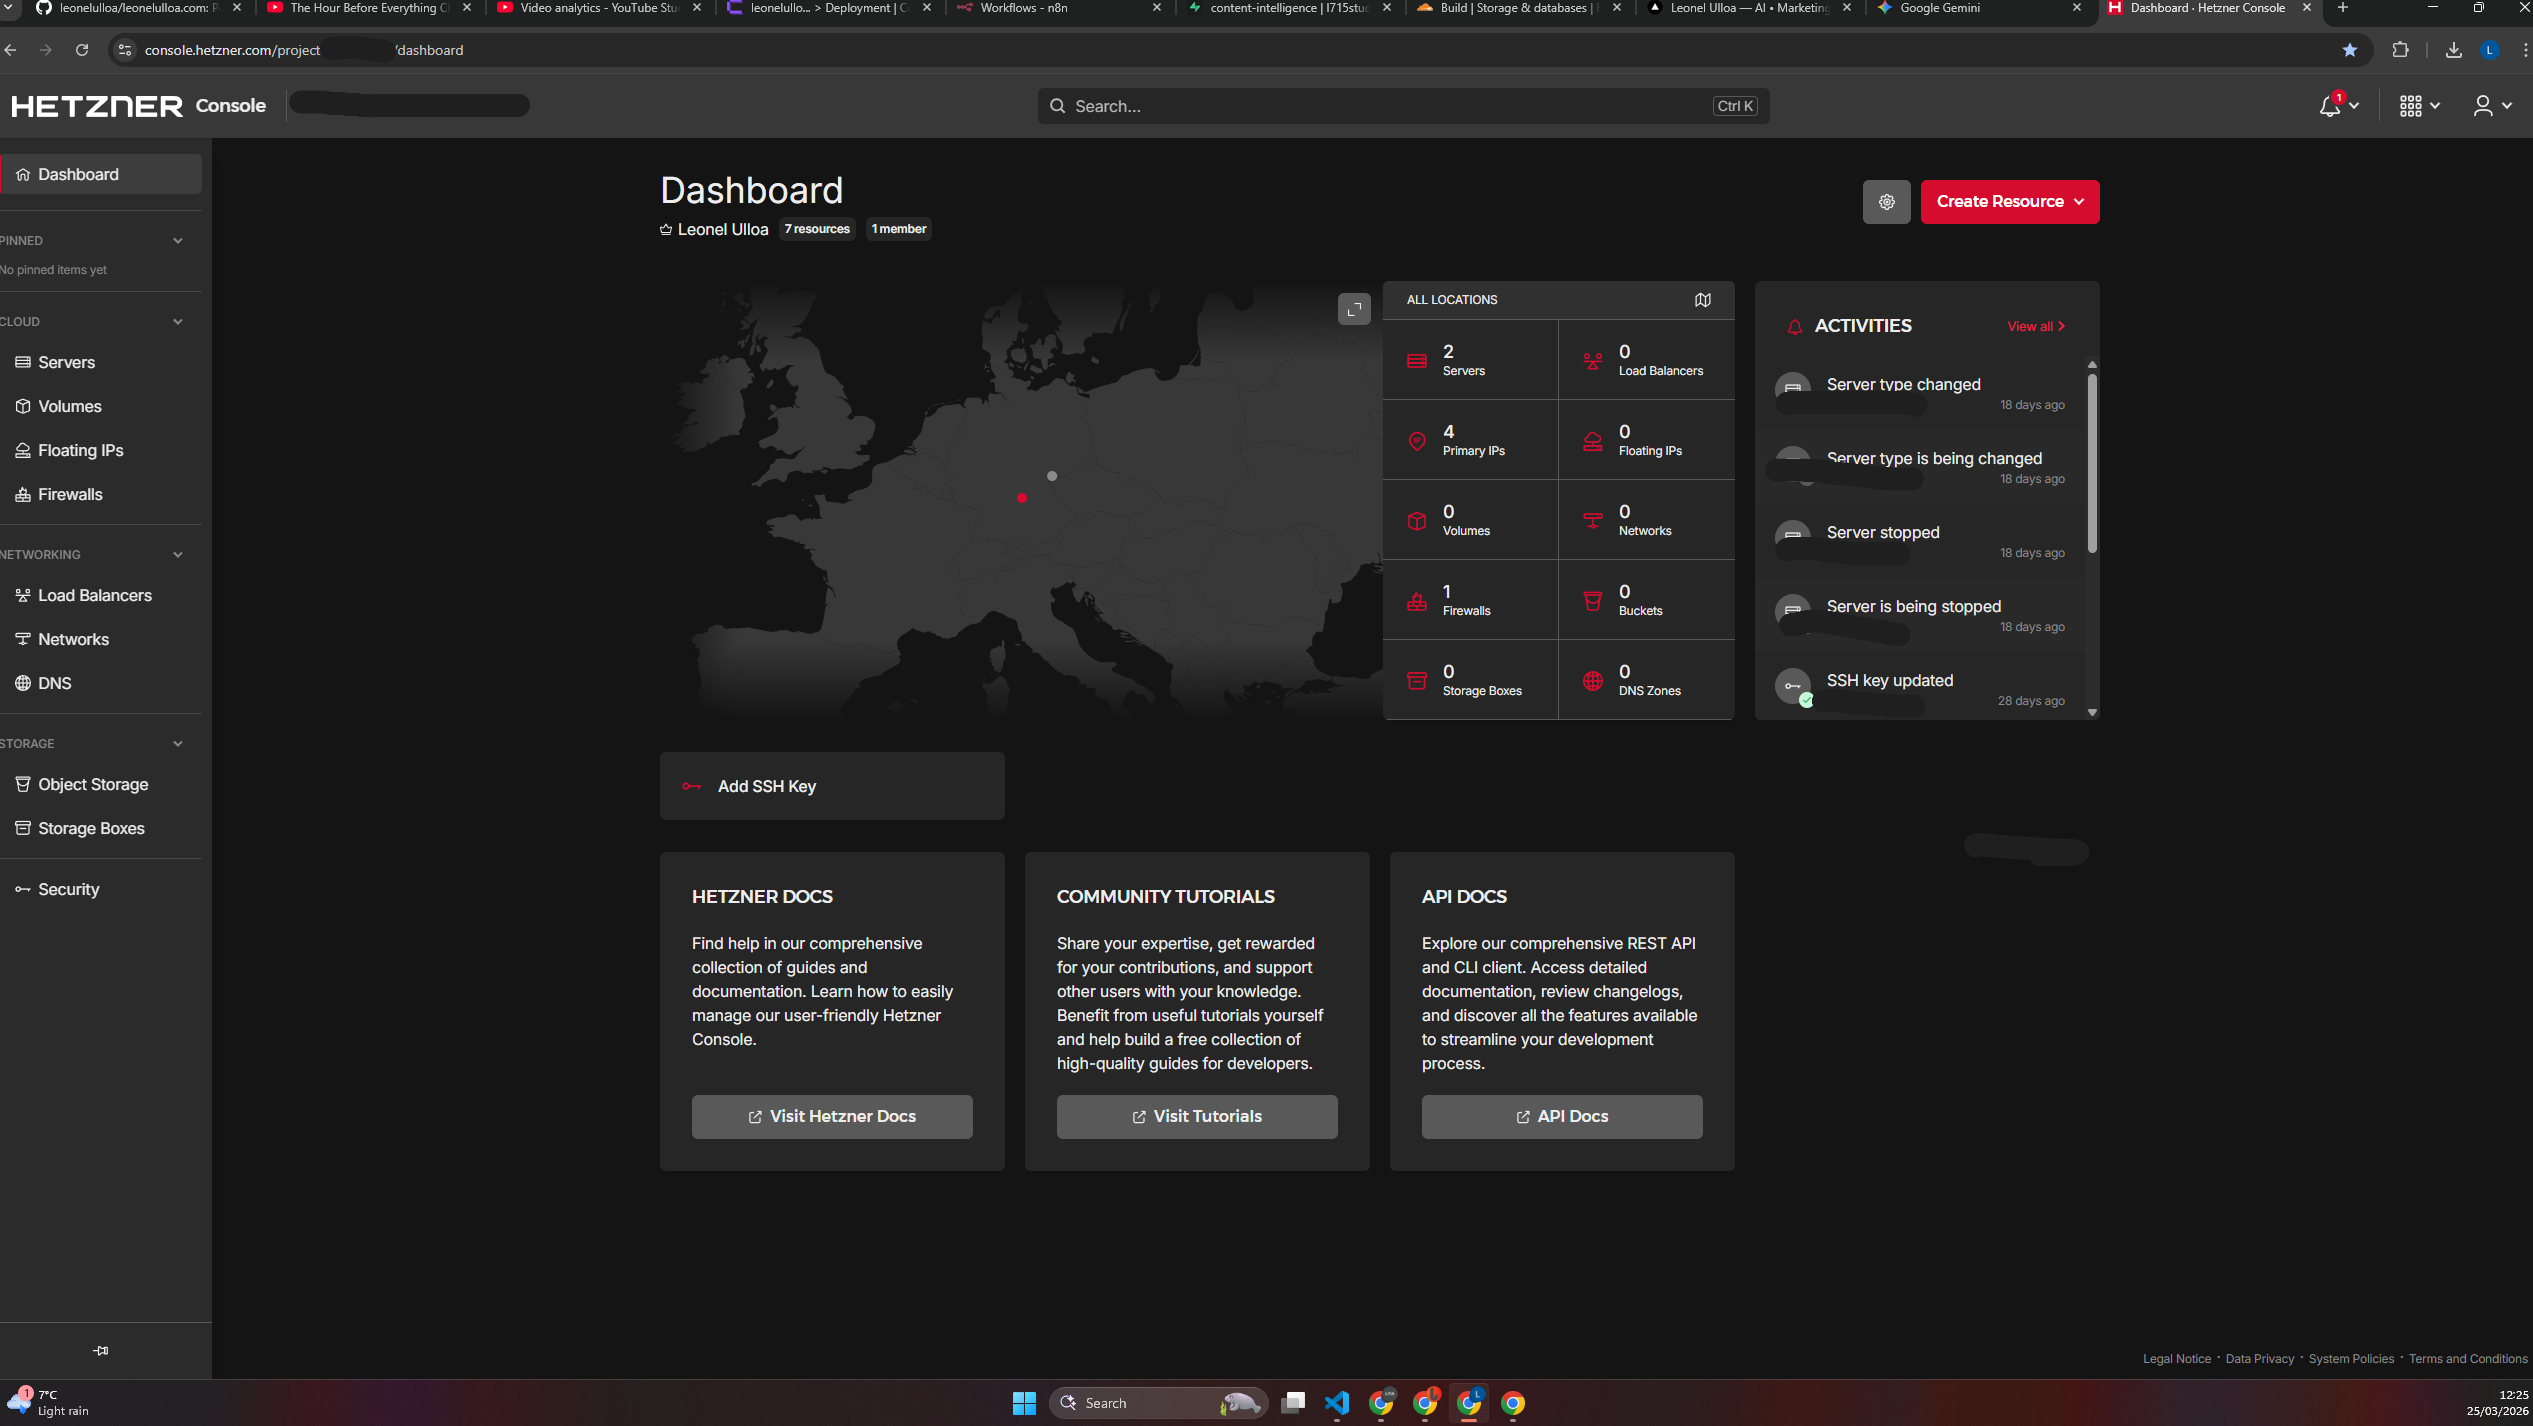Select Volumes from the Cloud sidebar
This screenshot has width=2533, height=1426.
point(69,406)
